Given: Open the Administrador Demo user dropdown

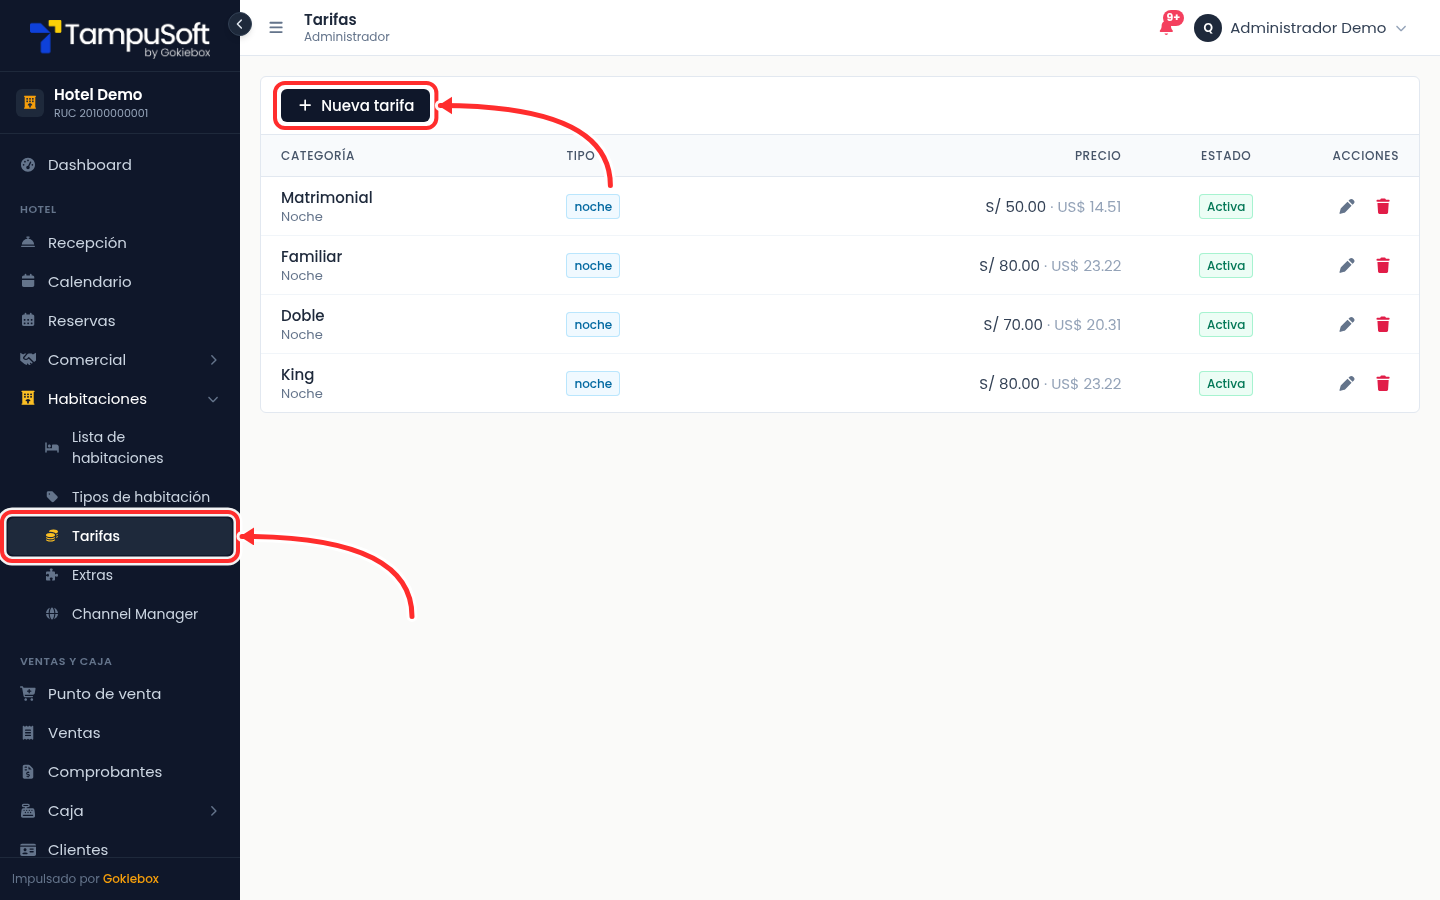Looking at the screenshot, I should click(x=1301, y=28).
